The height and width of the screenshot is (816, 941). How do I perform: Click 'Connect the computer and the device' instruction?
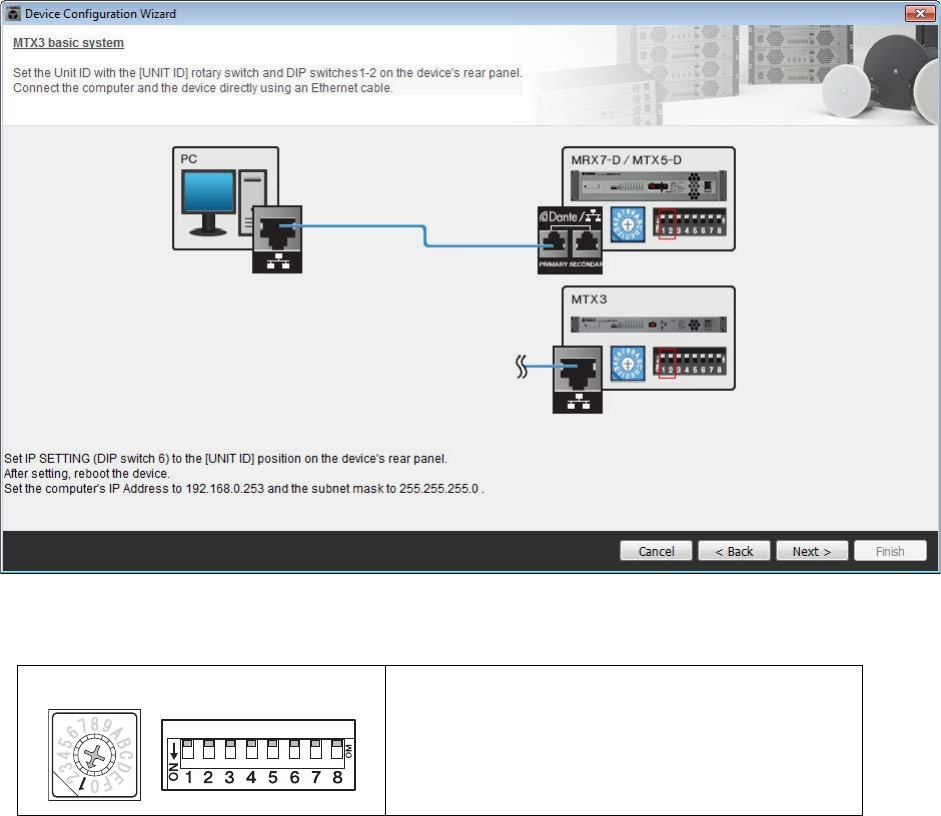(x=203, y=88)
